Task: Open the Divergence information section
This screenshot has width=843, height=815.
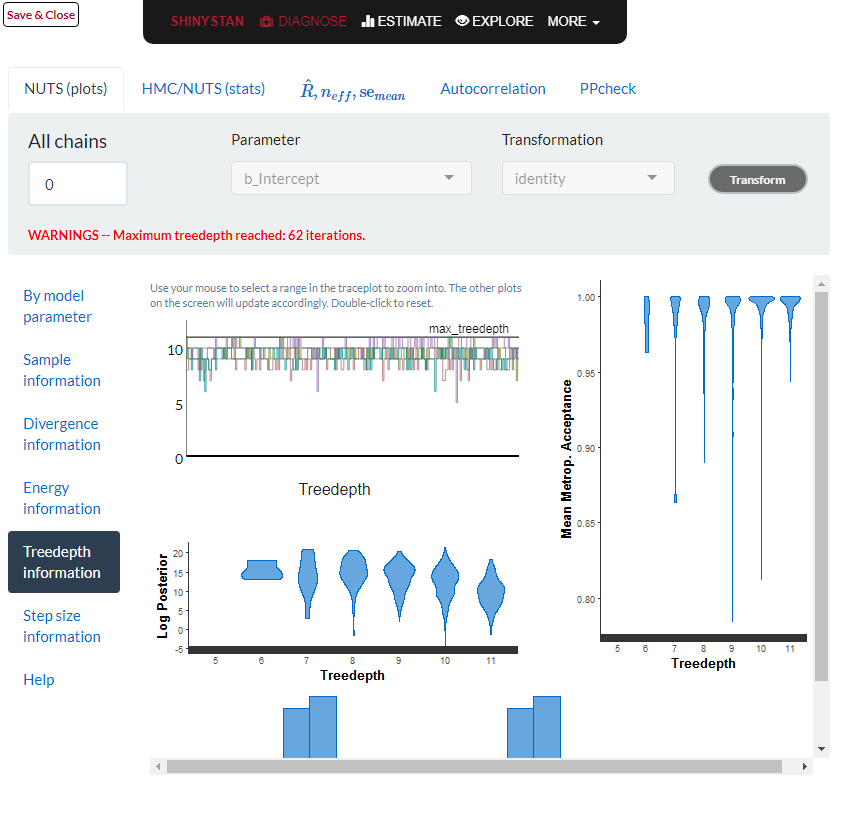Action: coord(61,434)
